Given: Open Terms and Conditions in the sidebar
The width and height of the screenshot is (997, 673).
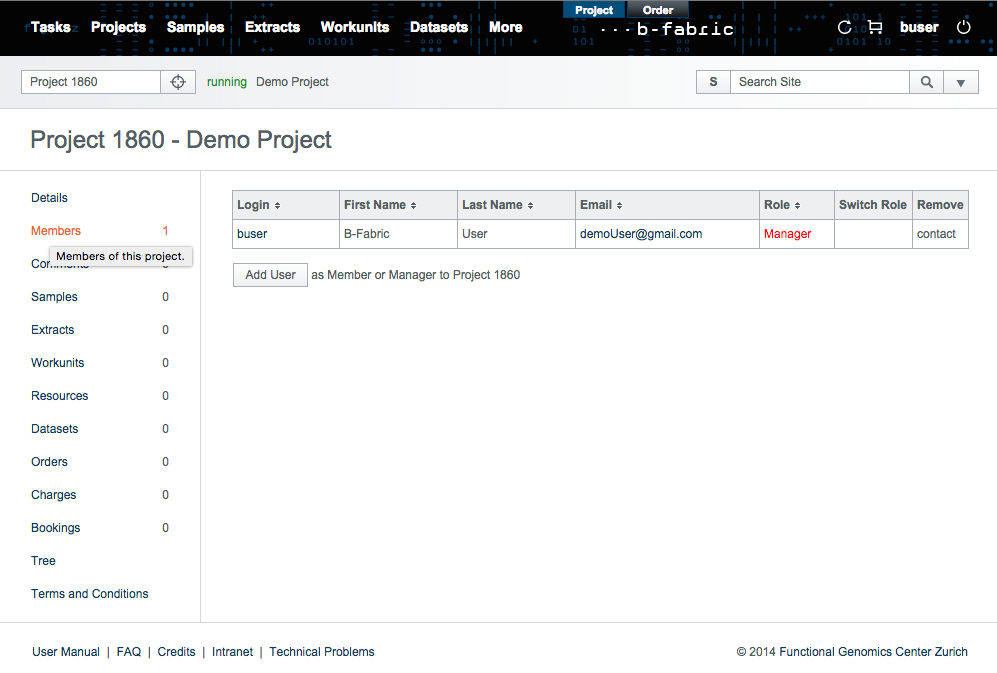Looking at the screenshot, I should [x=90, y=594].
